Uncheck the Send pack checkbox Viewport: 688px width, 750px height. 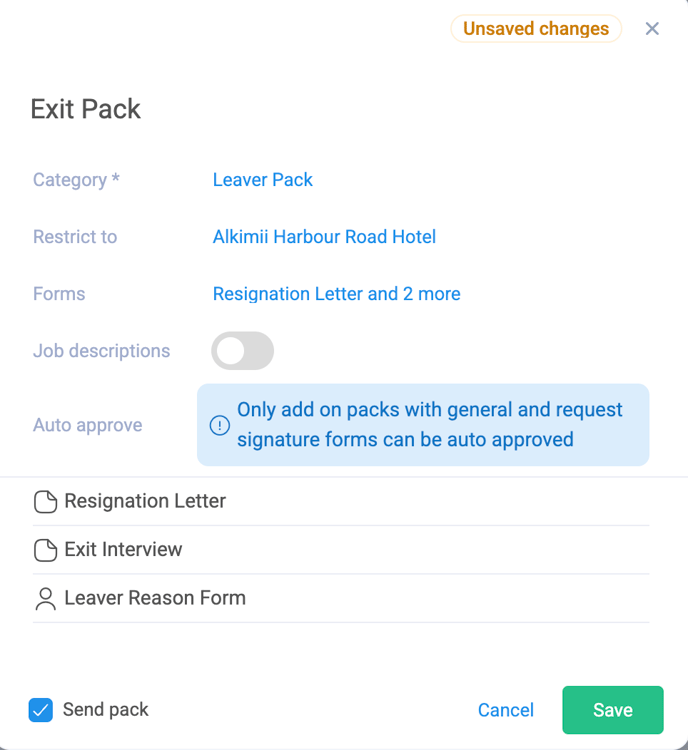pyautogui.click(x=41, y=710)
